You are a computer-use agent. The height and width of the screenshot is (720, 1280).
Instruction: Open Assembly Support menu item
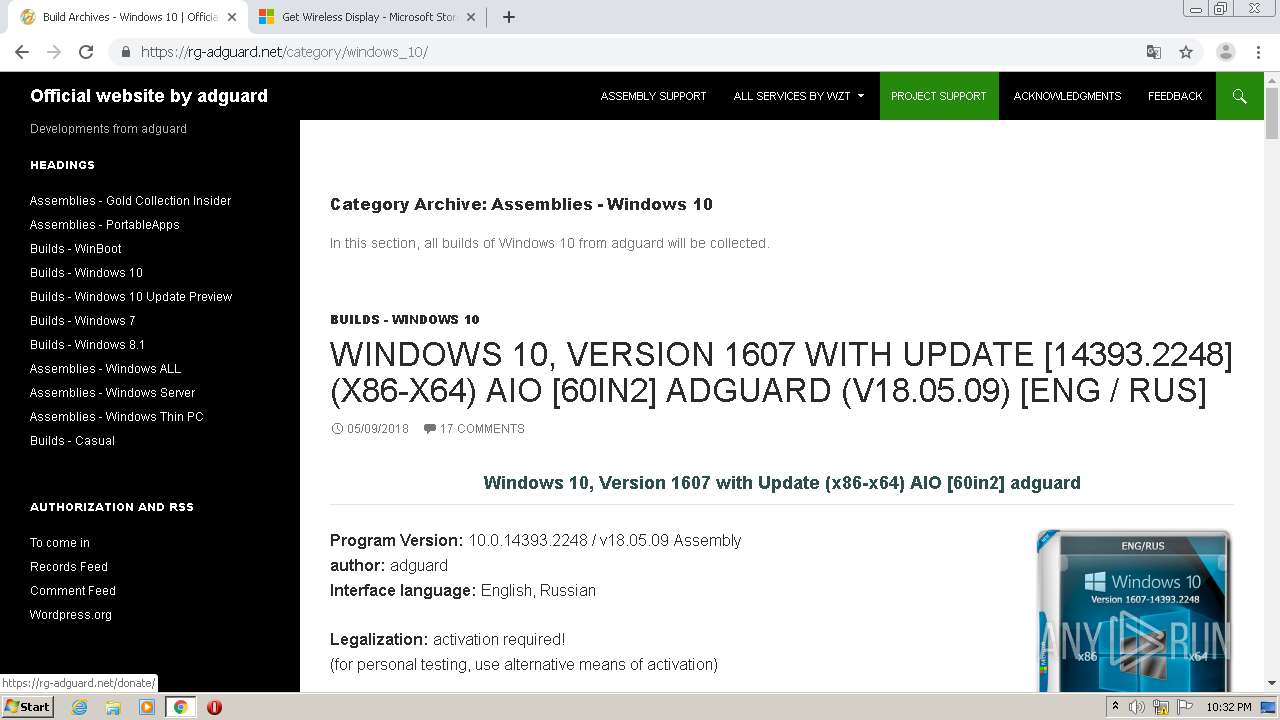[x=653, y=96]
